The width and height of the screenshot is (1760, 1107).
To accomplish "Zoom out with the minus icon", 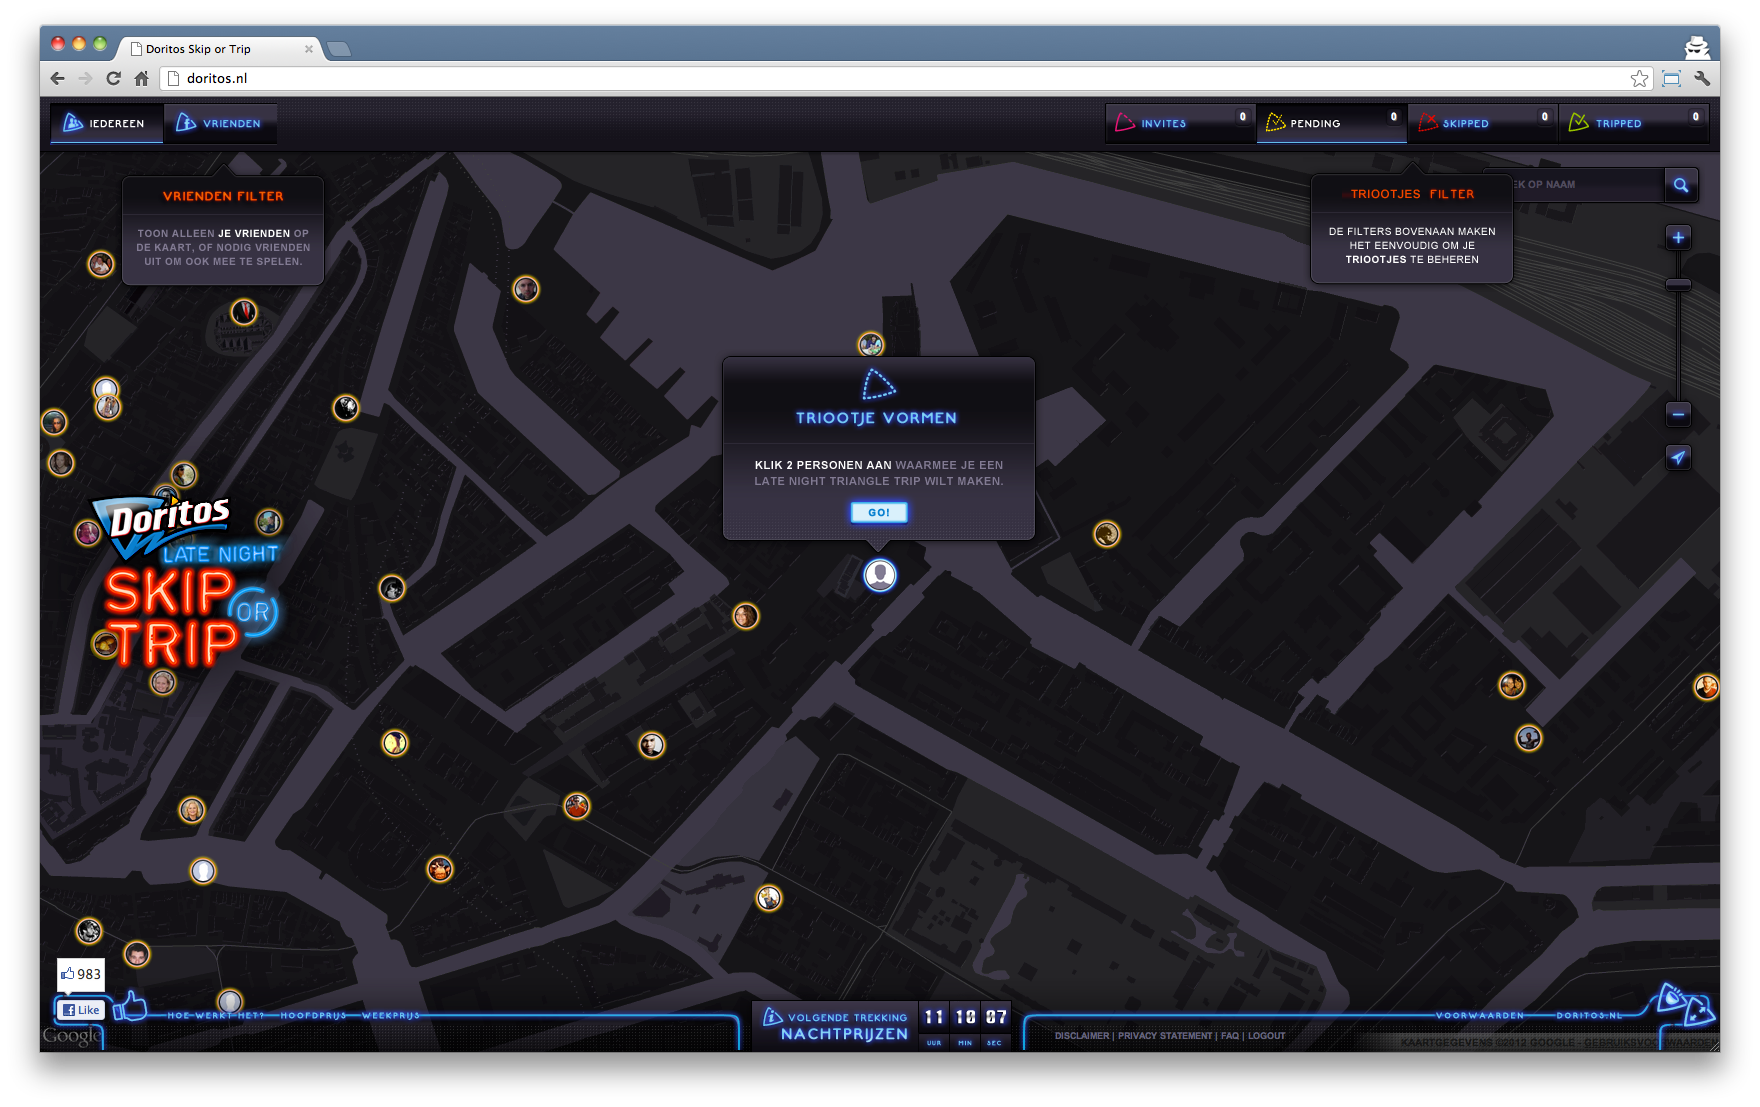I will click(x=1678, y=414).
